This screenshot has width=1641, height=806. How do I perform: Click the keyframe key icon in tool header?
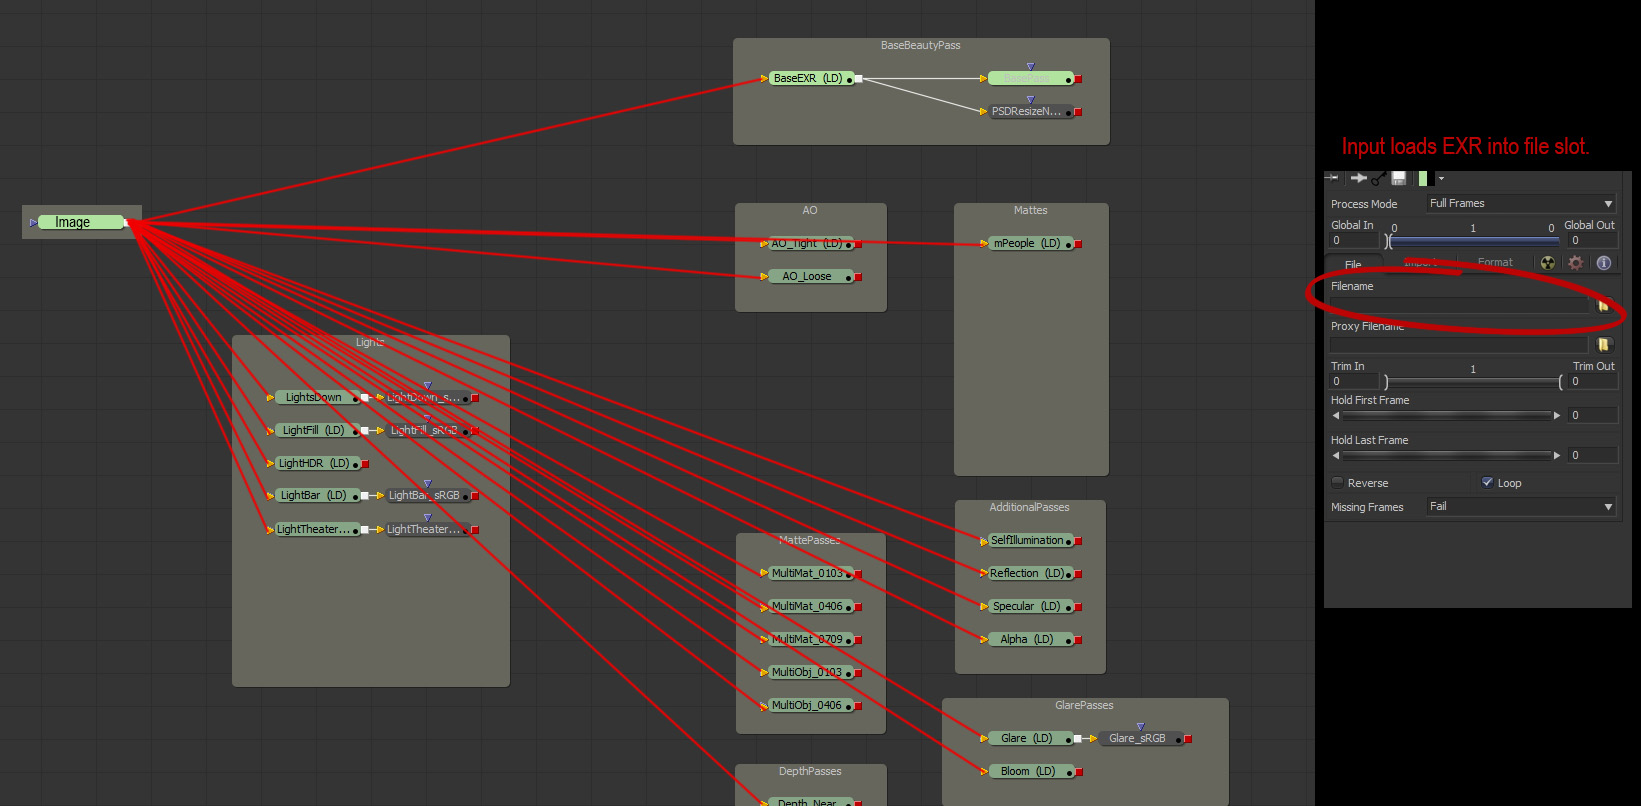tap(1379, 178)
